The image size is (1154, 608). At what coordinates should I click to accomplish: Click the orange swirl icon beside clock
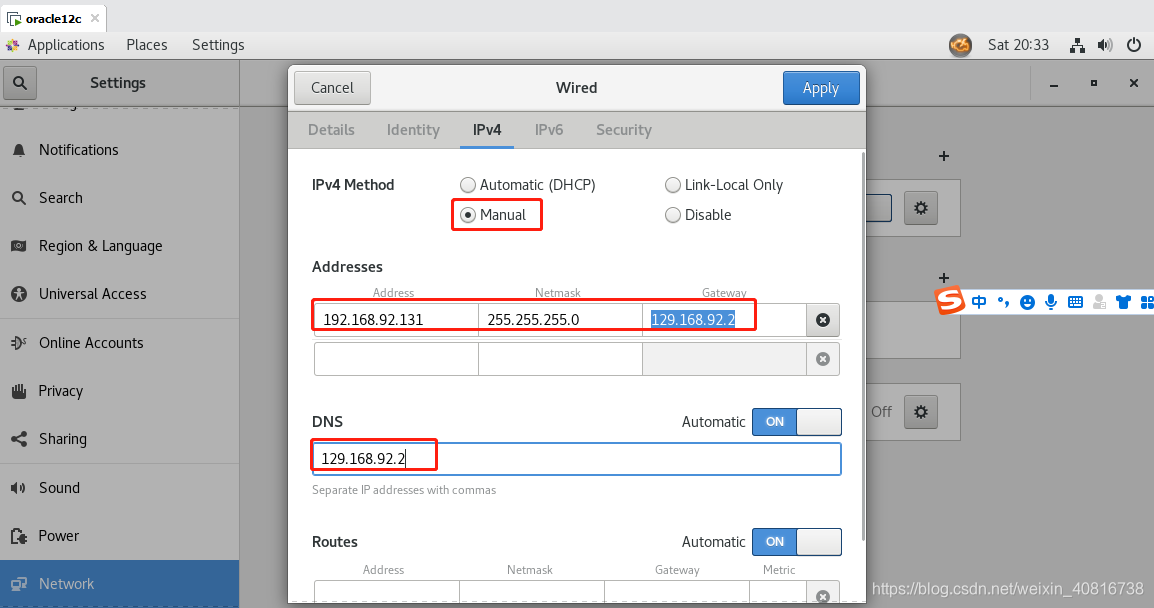click(x=960, y=46)
